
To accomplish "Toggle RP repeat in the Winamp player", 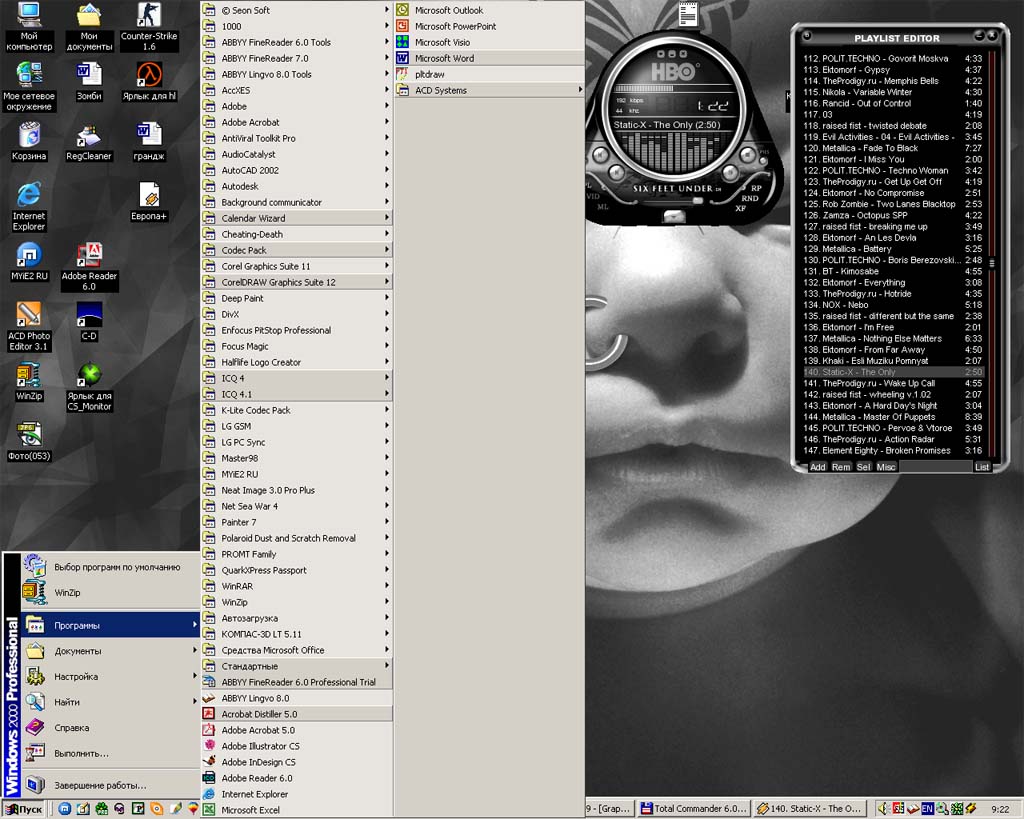I will (x=756, y=188).
